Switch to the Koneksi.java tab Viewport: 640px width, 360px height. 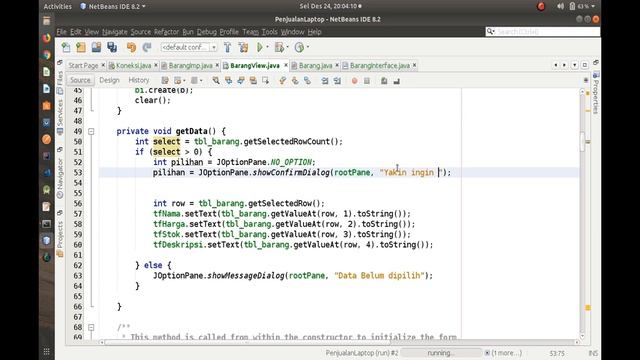[x=133, y=65]
